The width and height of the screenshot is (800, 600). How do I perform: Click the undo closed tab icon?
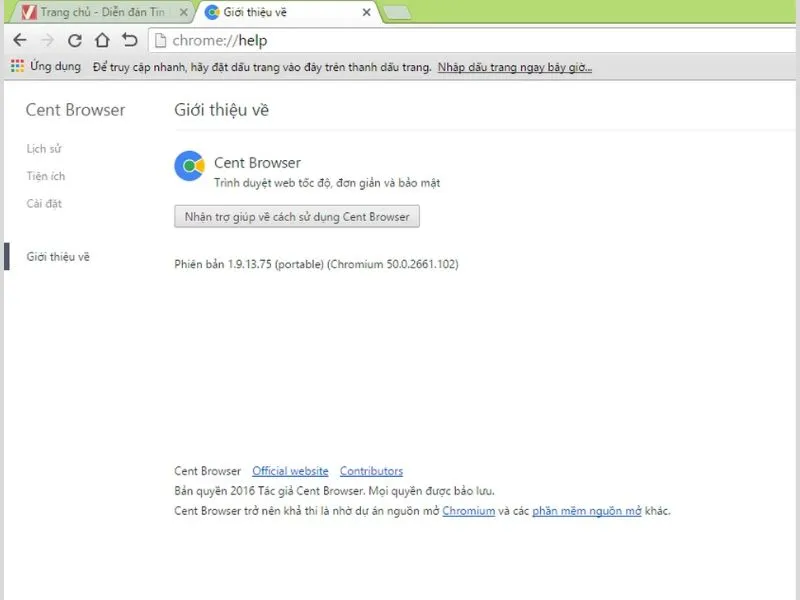(130, 40)
